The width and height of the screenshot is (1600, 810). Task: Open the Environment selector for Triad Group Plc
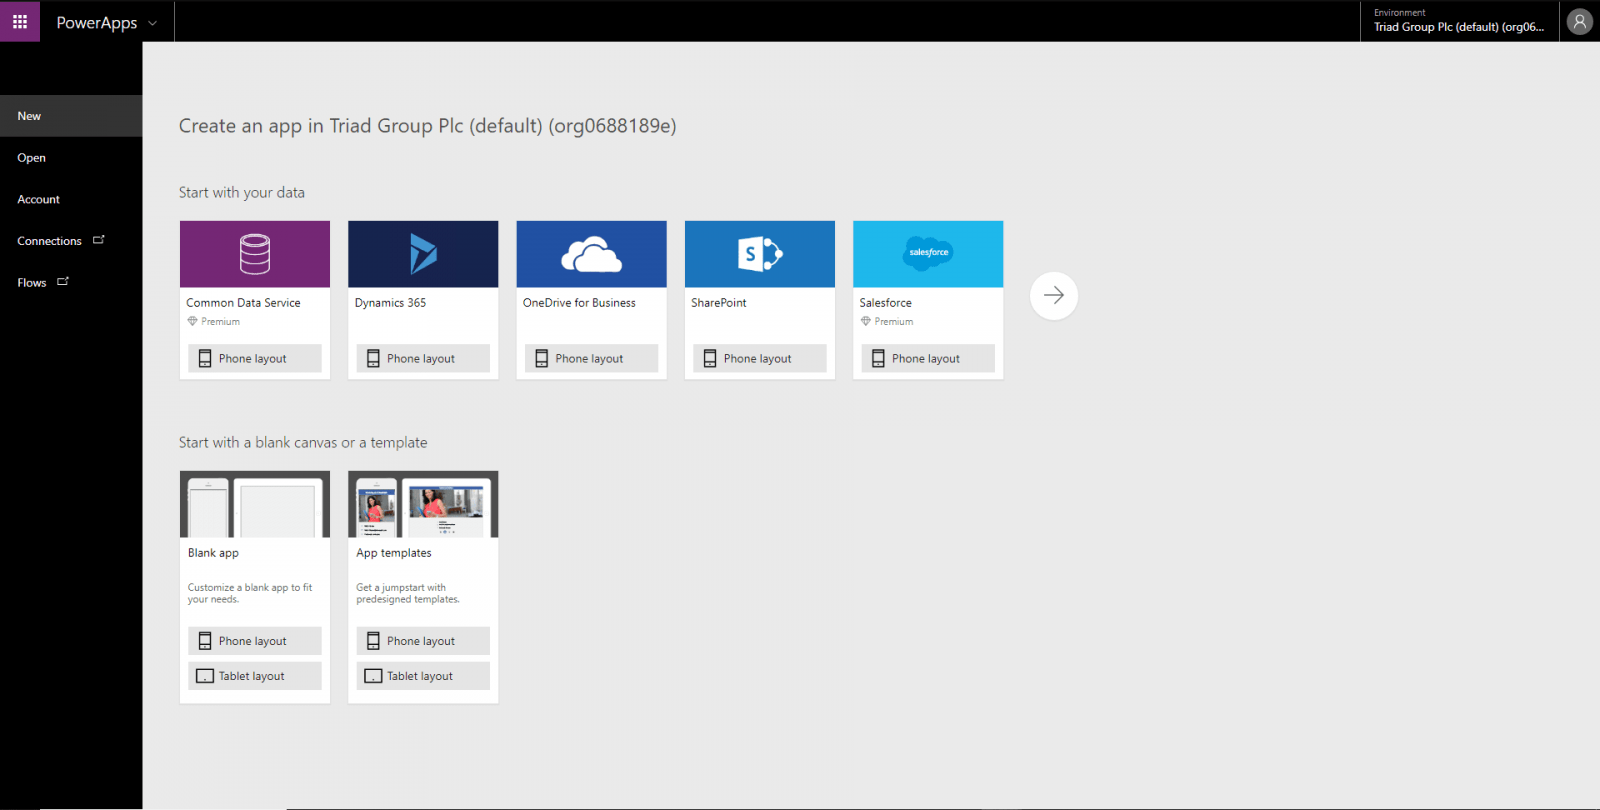[x=1459, y=21]
